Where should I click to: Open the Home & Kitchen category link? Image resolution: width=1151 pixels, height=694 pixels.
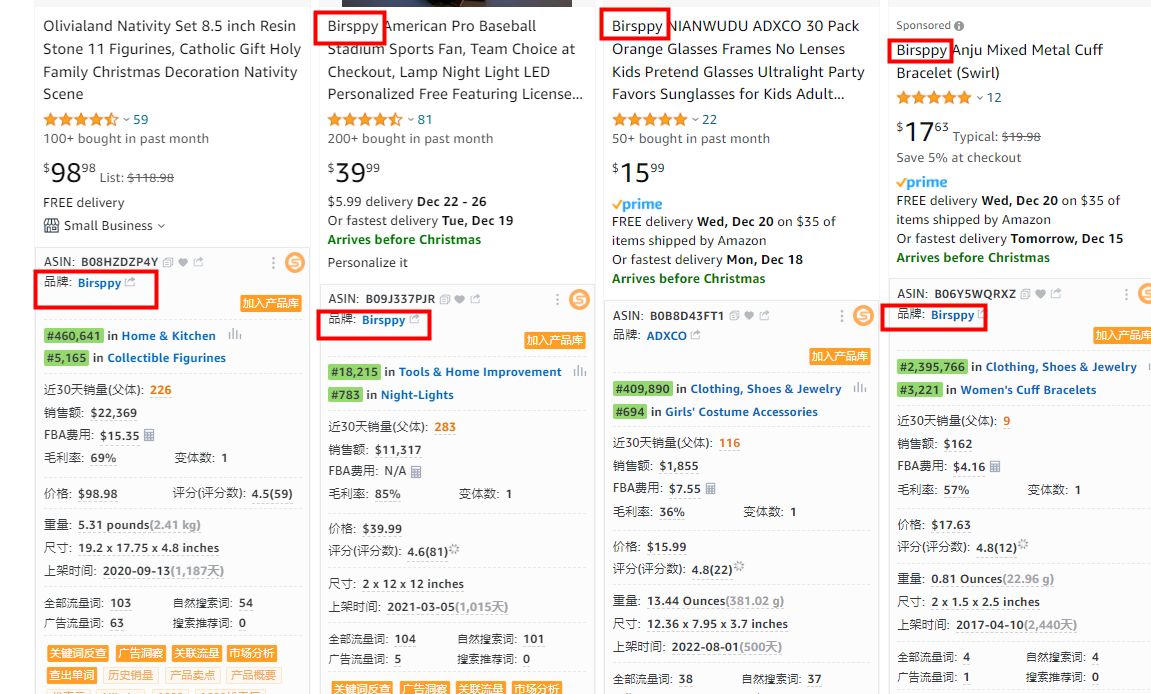click(x=169, y=336)
